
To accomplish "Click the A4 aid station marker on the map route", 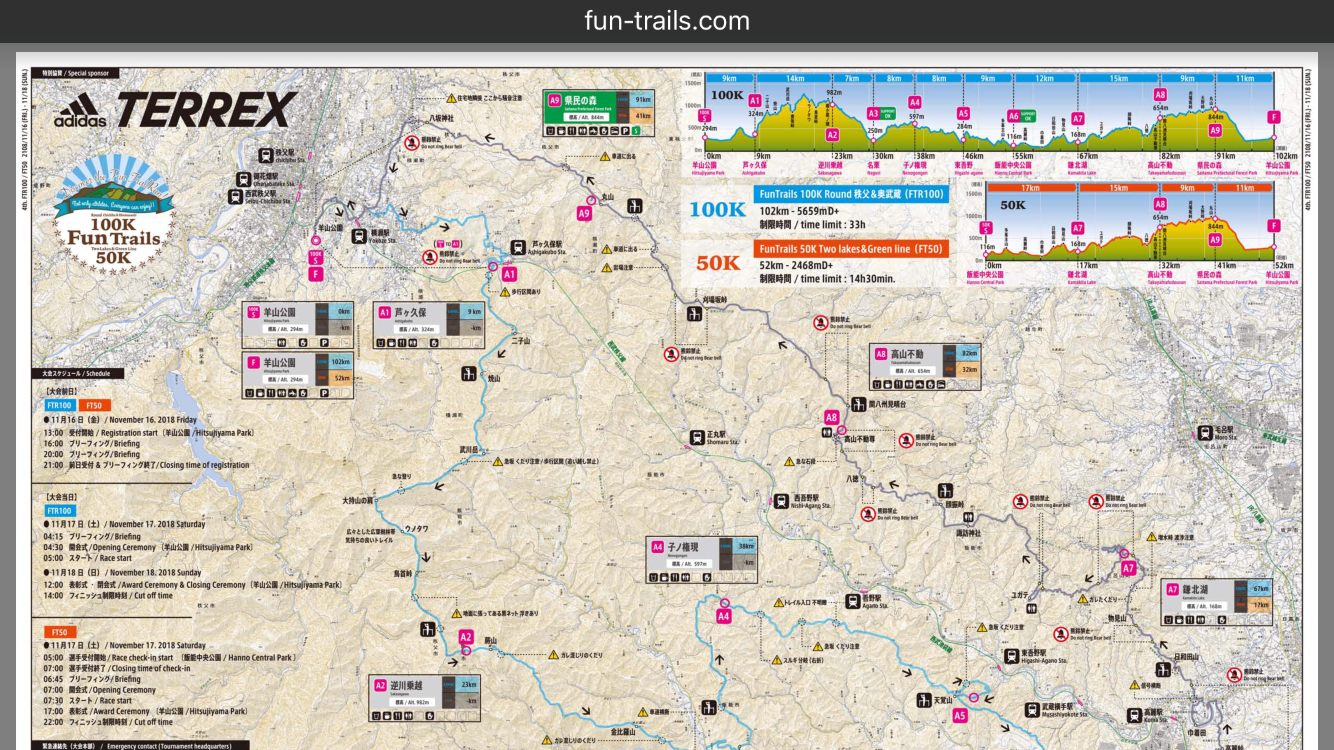I will click(x=724, y=617).
